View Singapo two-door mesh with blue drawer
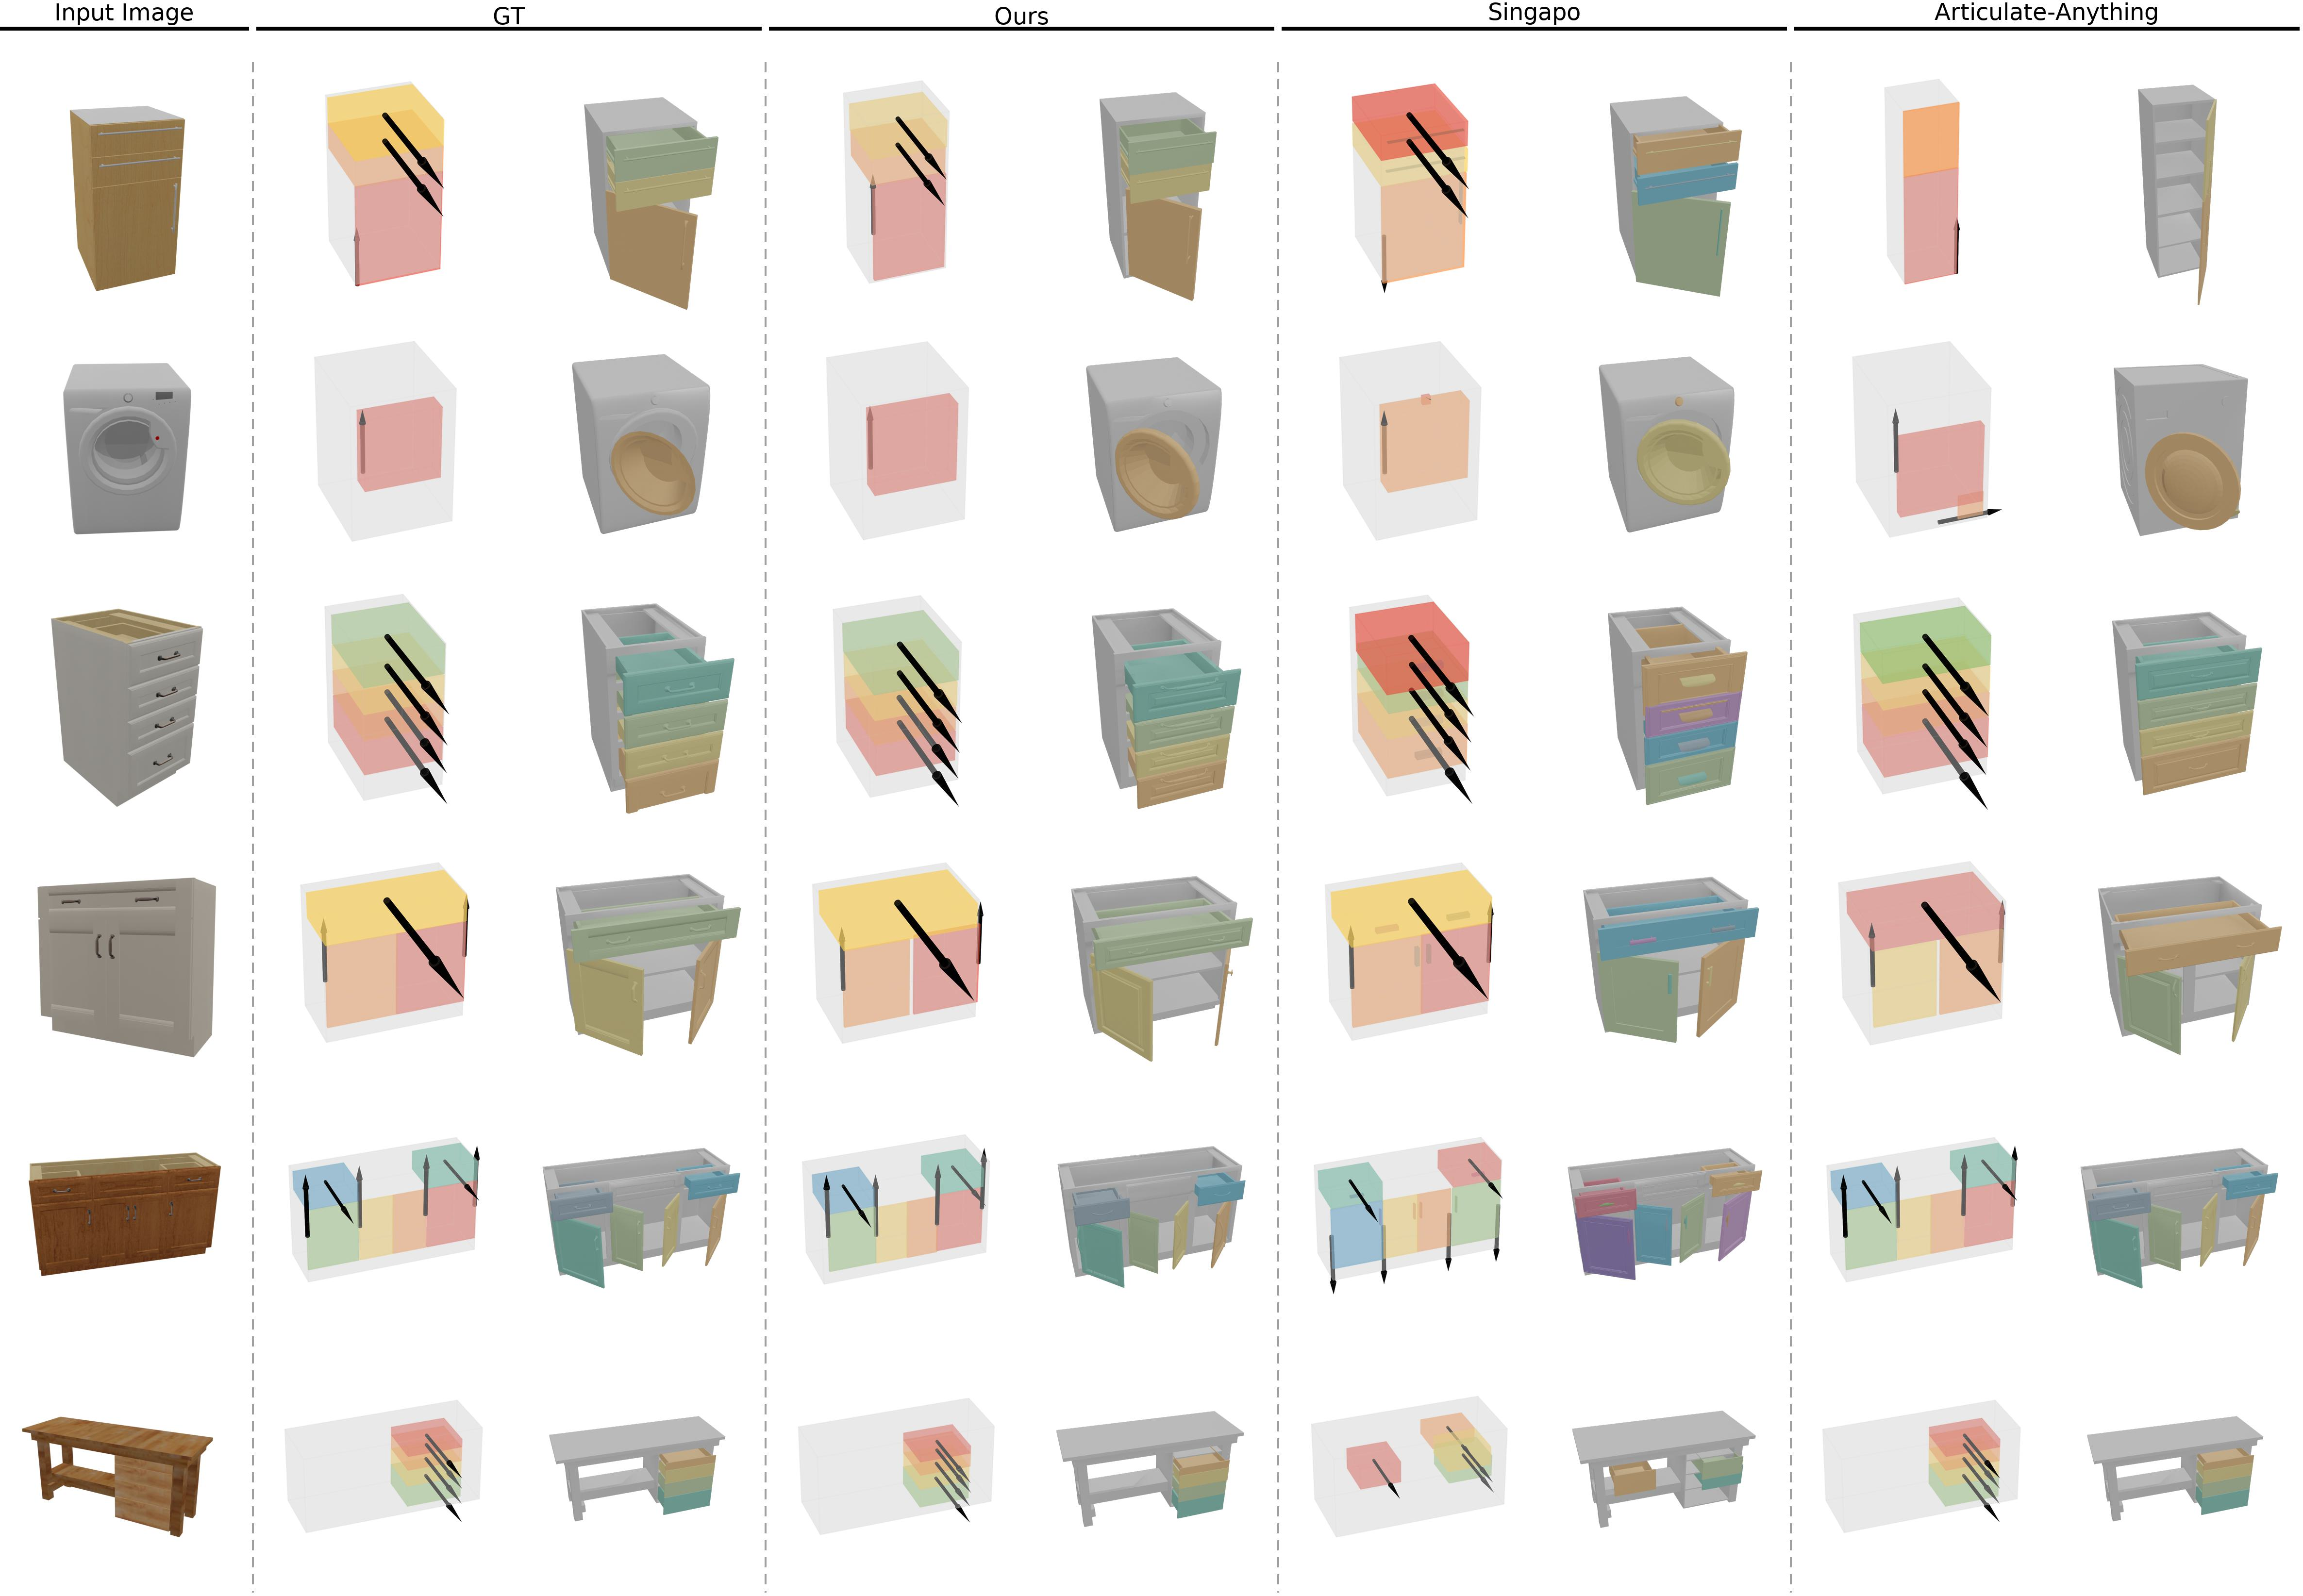The width and height of the screenshot is (2303, 1596). (x=1671, y=960)
